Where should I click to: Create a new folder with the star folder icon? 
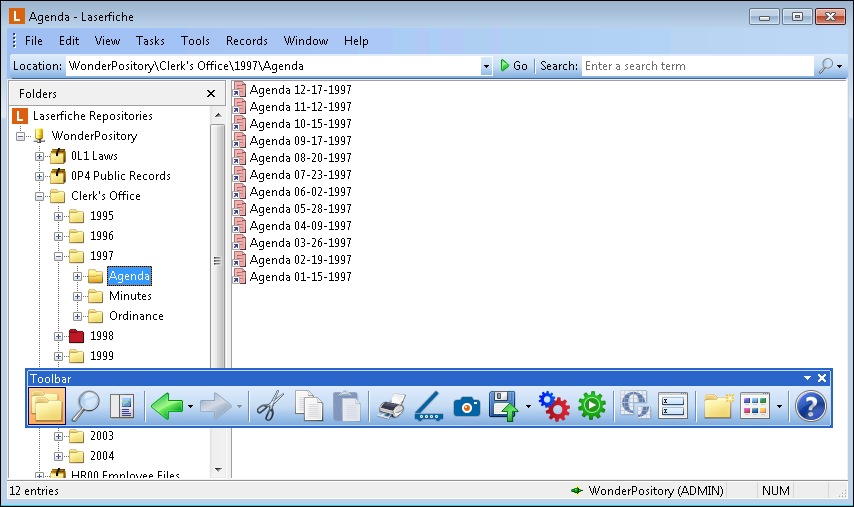point(718,406)
